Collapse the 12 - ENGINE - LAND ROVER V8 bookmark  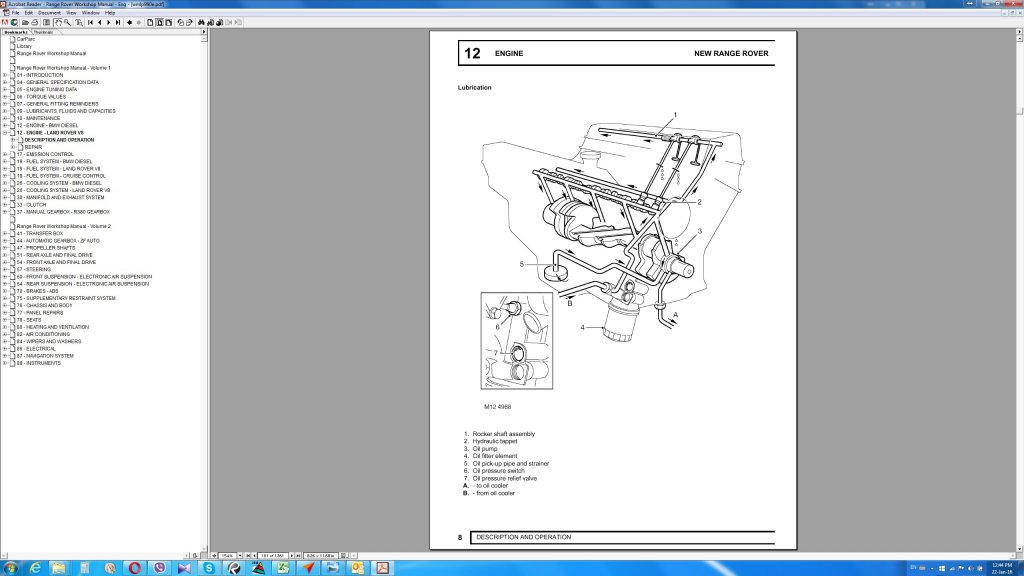5,133
